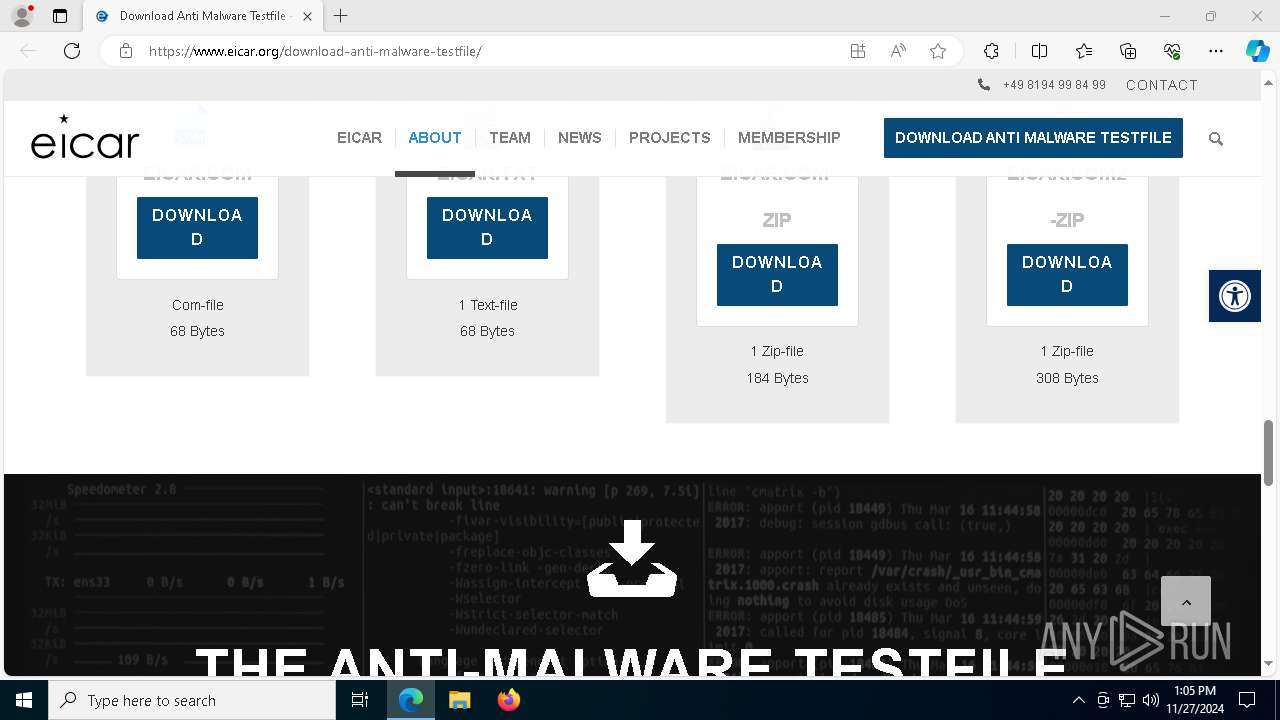Open the Edge profile icon
This screenshot has width=1280, height=720.
[22, 16]
